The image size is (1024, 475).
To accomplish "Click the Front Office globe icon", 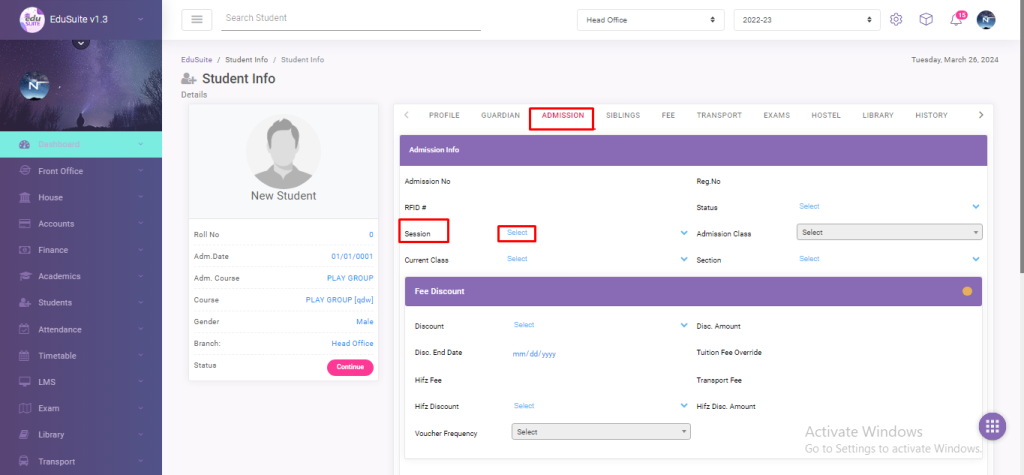I will coord(25,171).
